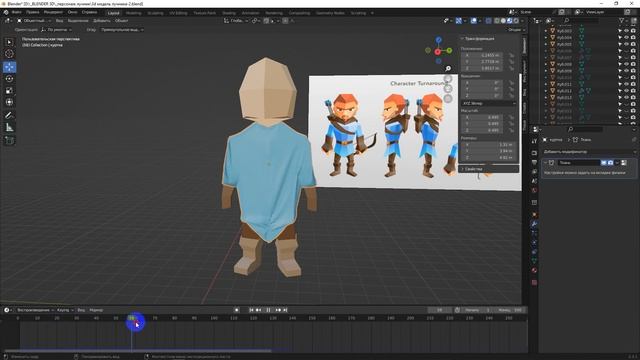Jump to timeline end frame
Viewport: 640px width, 360px height.
[285, 310]
